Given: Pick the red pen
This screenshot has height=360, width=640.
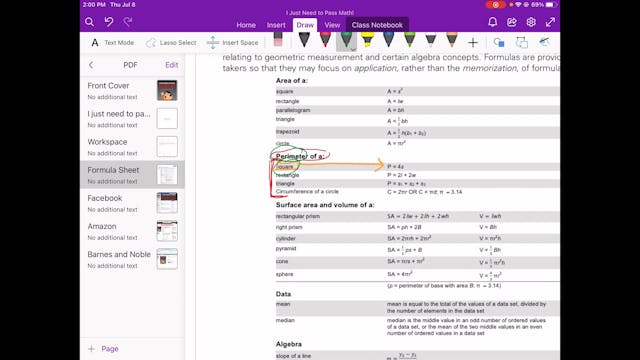Looking at the screenshot, I should (x=325, y=40).
